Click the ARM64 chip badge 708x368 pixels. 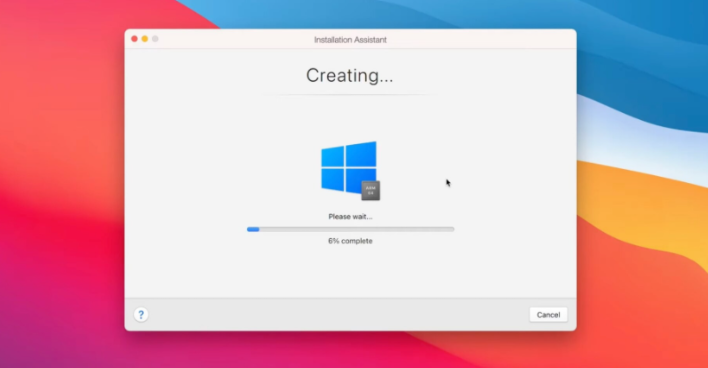point(370,191)
